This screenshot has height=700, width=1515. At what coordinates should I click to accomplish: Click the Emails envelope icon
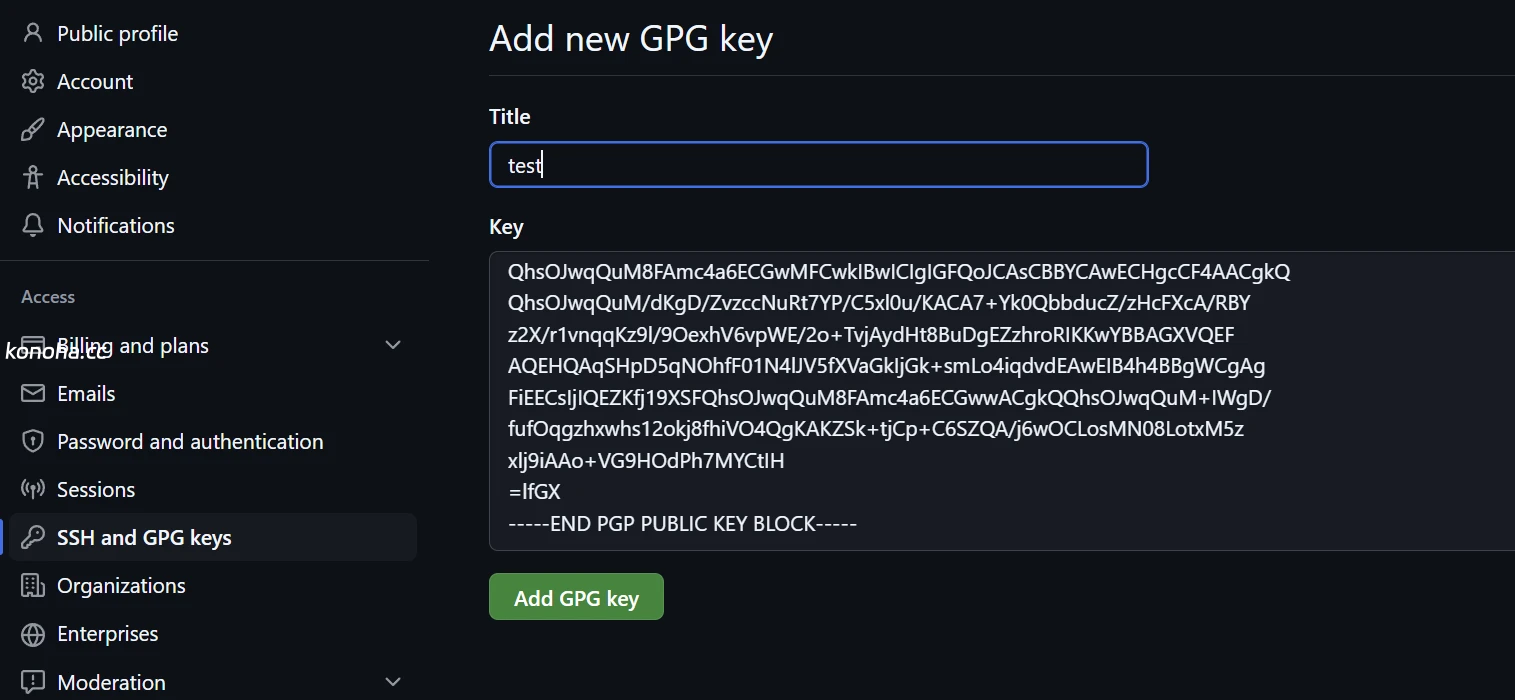coord(33,393)
